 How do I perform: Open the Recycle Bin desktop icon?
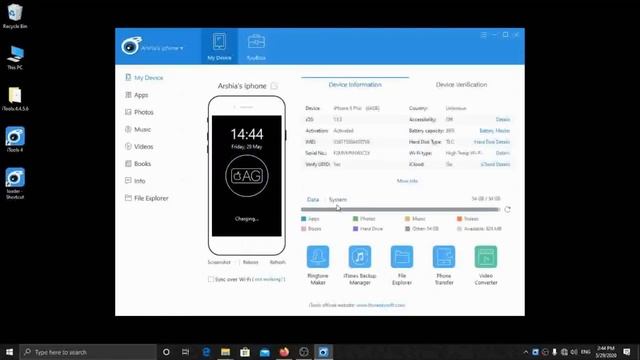[15, 16]
